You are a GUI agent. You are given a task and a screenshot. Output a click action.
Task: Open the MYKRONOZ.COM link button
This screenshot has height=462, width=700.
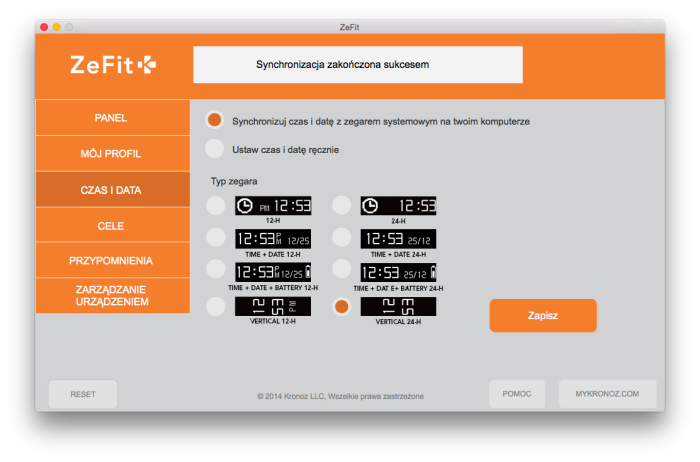(607, 394)
